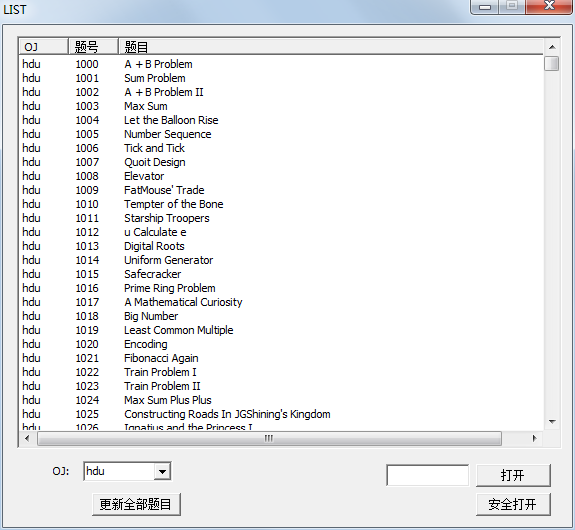The image size is (575, 530).
Task: Click the vertical scrollbar up arrow
Action: (x=552, y=47)
